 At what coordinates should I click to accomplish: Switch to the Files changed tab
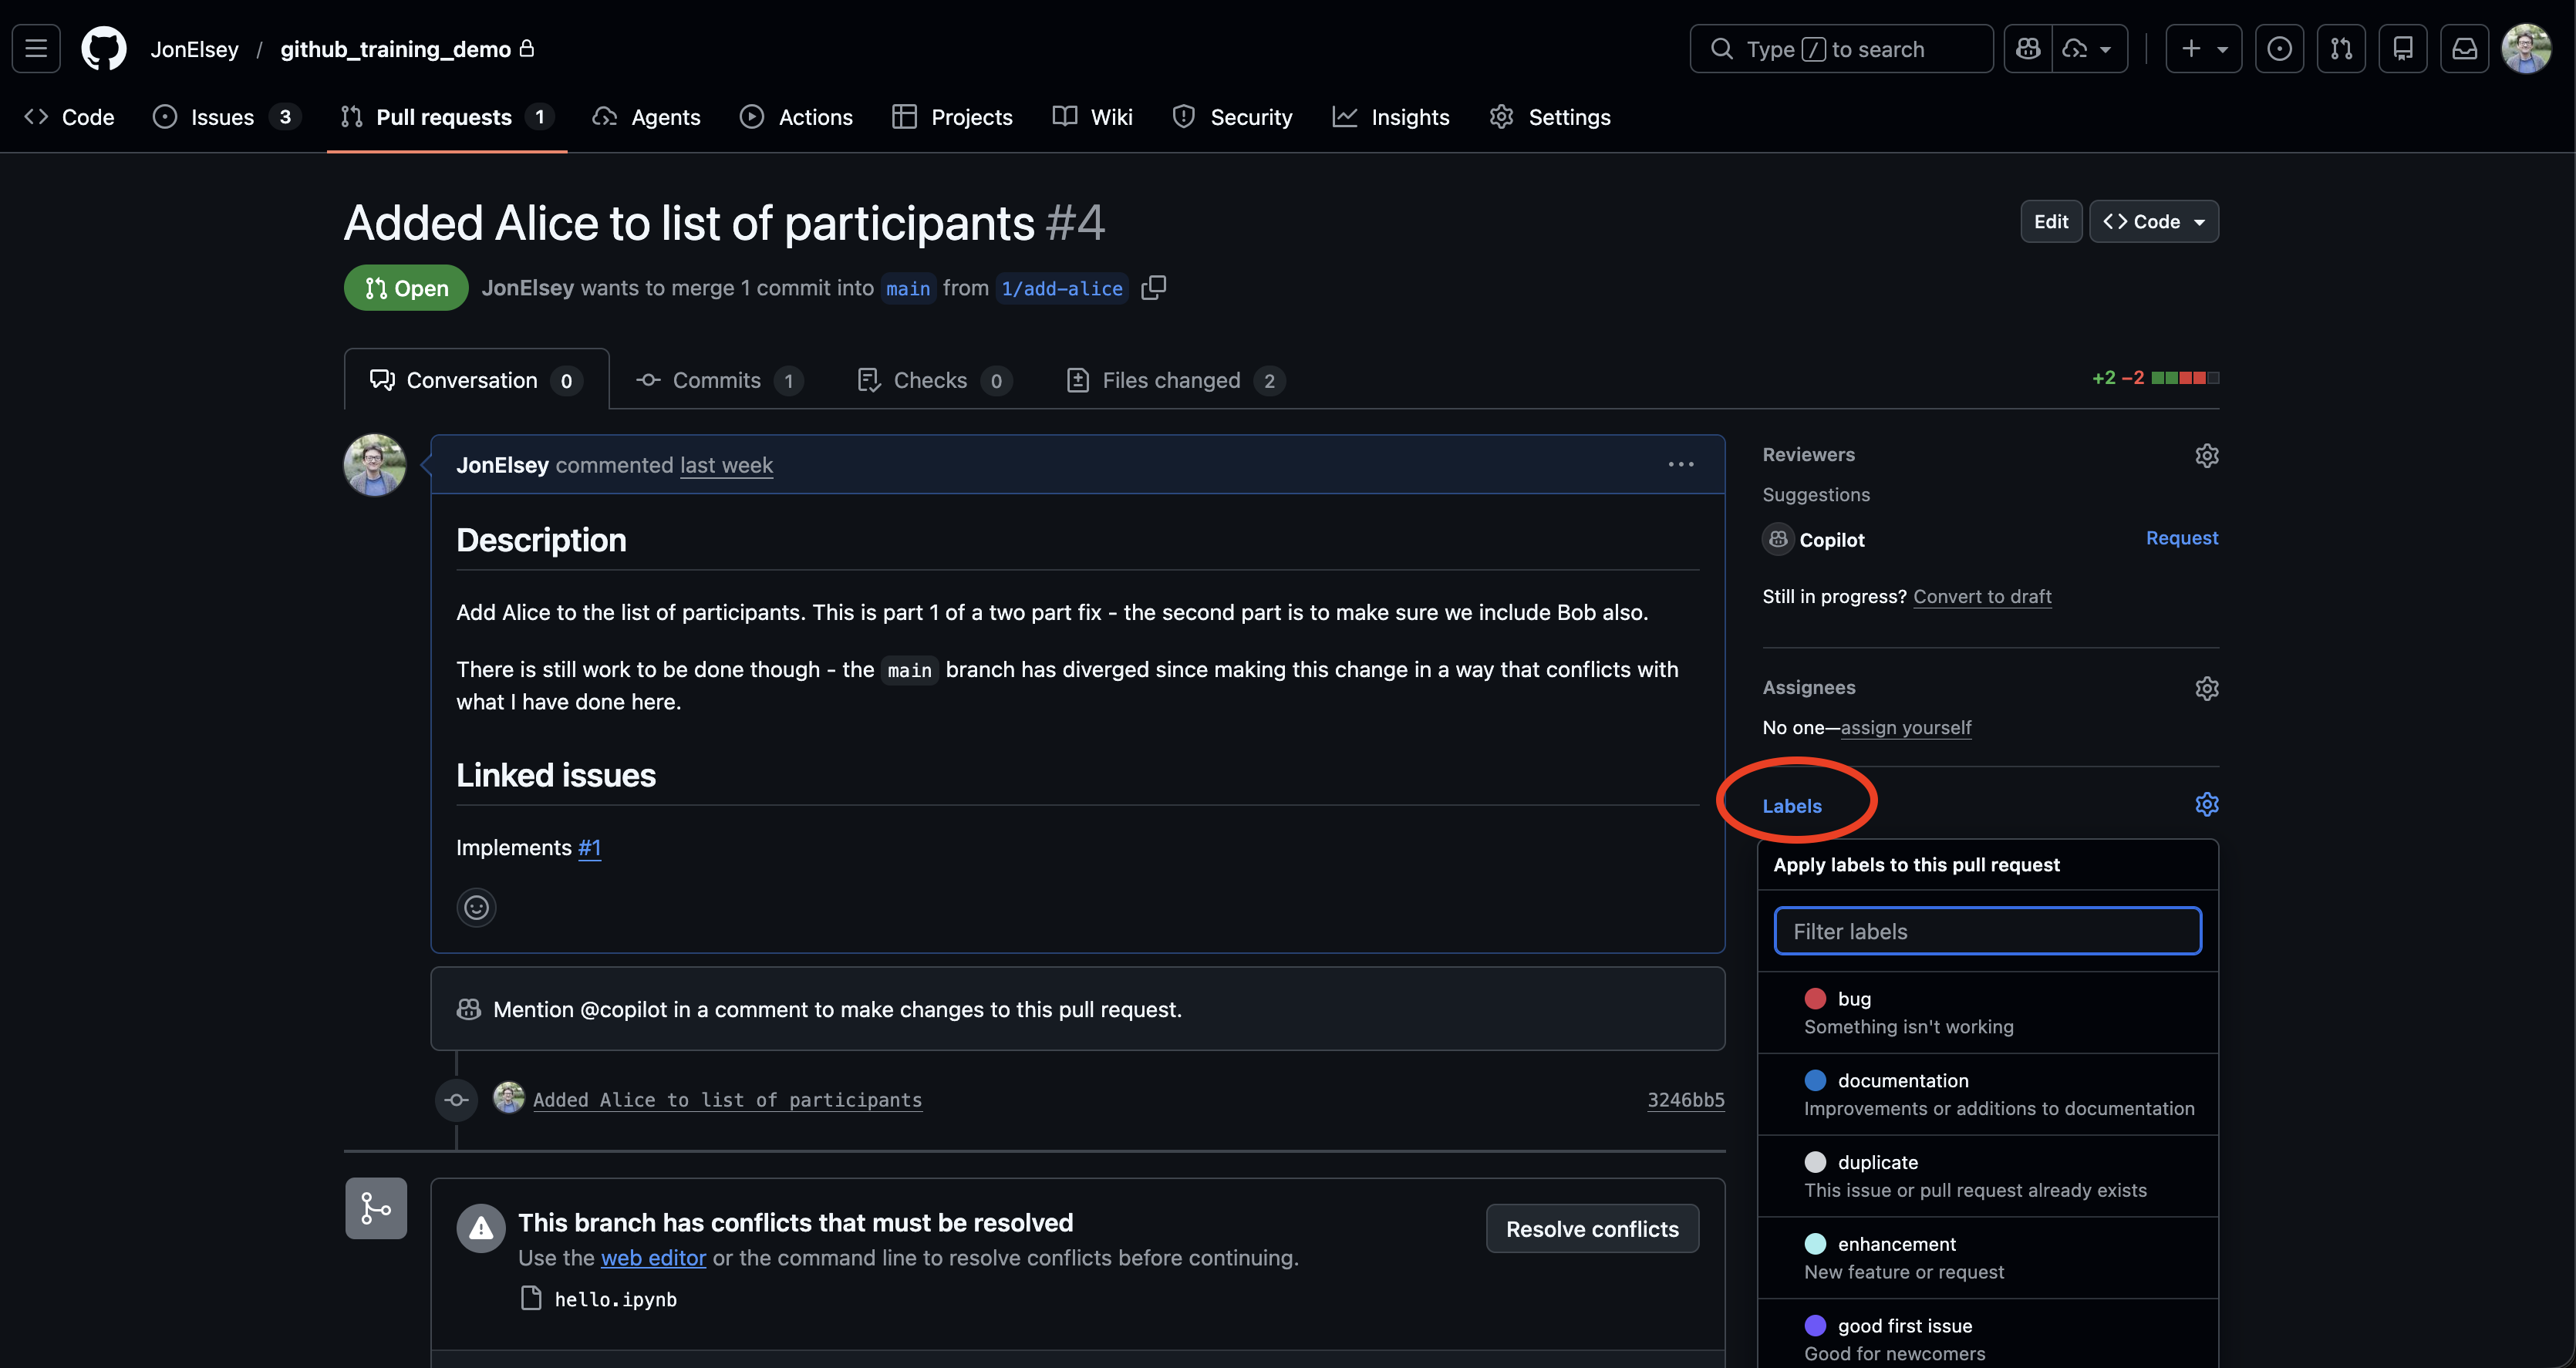(x=1173, y=380)
